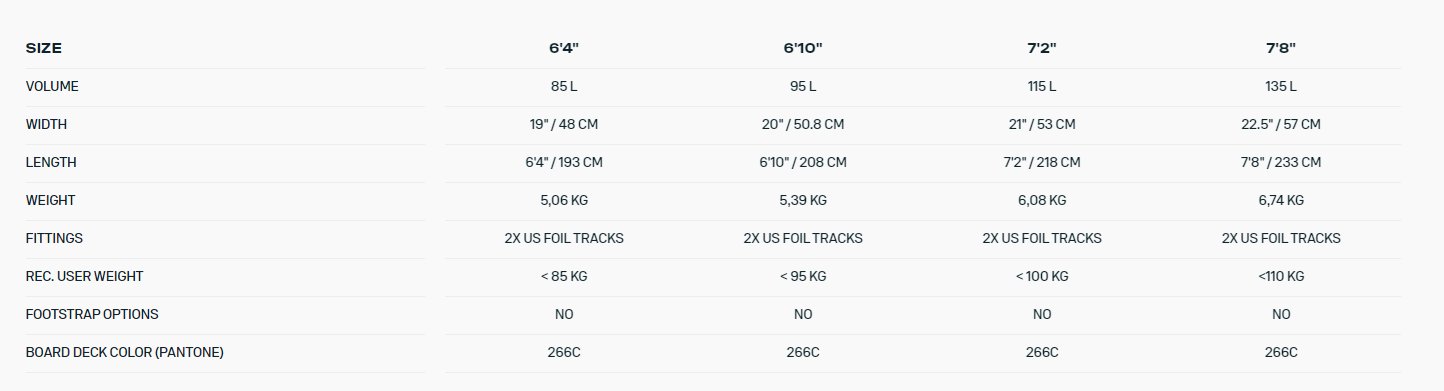Click the LENGTH row label
The height and width of the screenshot is (391, 1444).
[x=51, y=162]
